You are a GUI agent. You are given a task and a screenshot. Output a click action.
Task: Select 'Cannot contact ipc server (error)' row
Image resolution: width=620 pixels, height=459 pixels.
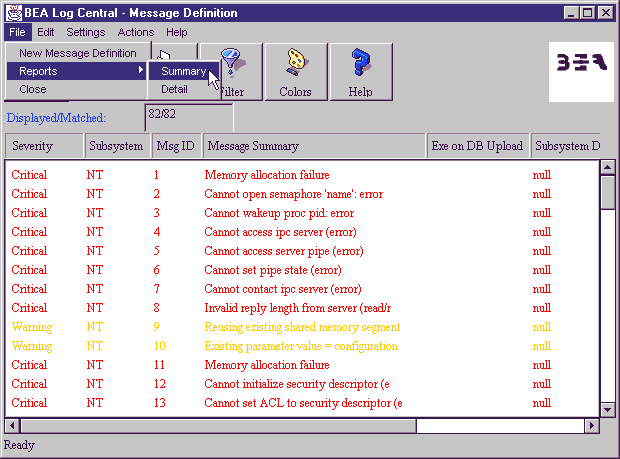(302, 289)
